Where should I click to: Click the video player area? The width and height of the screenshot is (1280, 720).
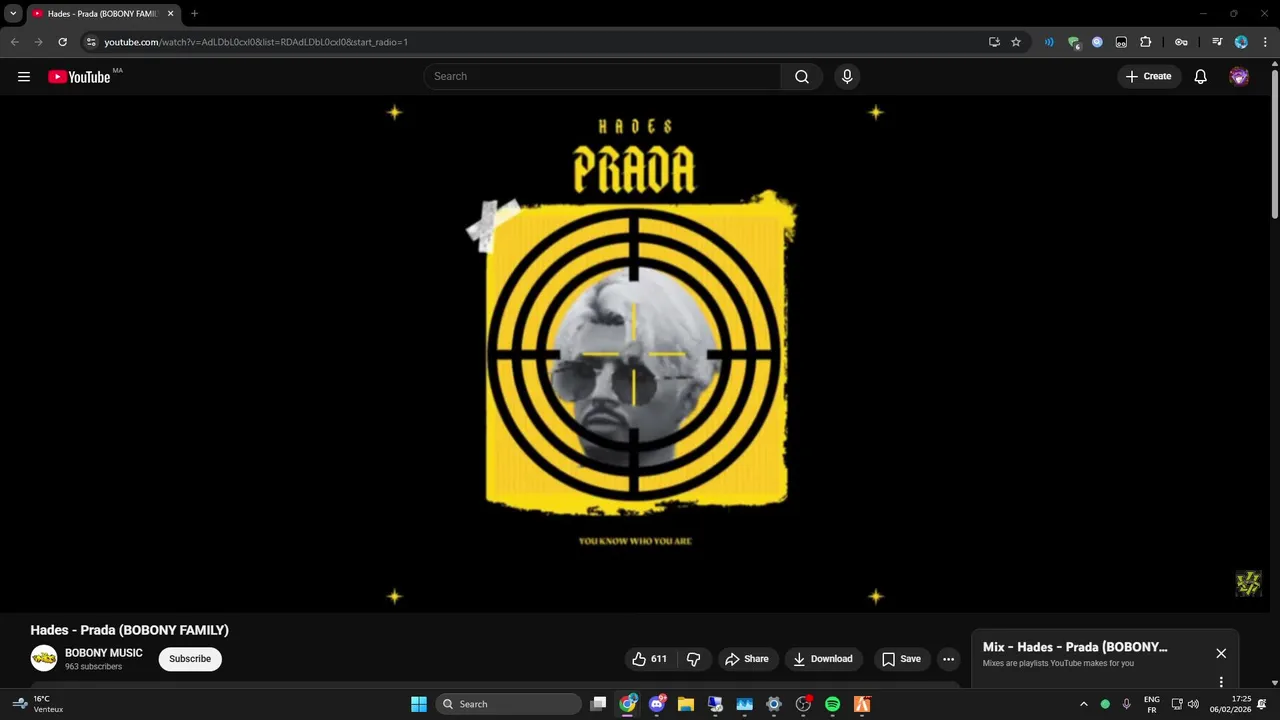[636, 354]
